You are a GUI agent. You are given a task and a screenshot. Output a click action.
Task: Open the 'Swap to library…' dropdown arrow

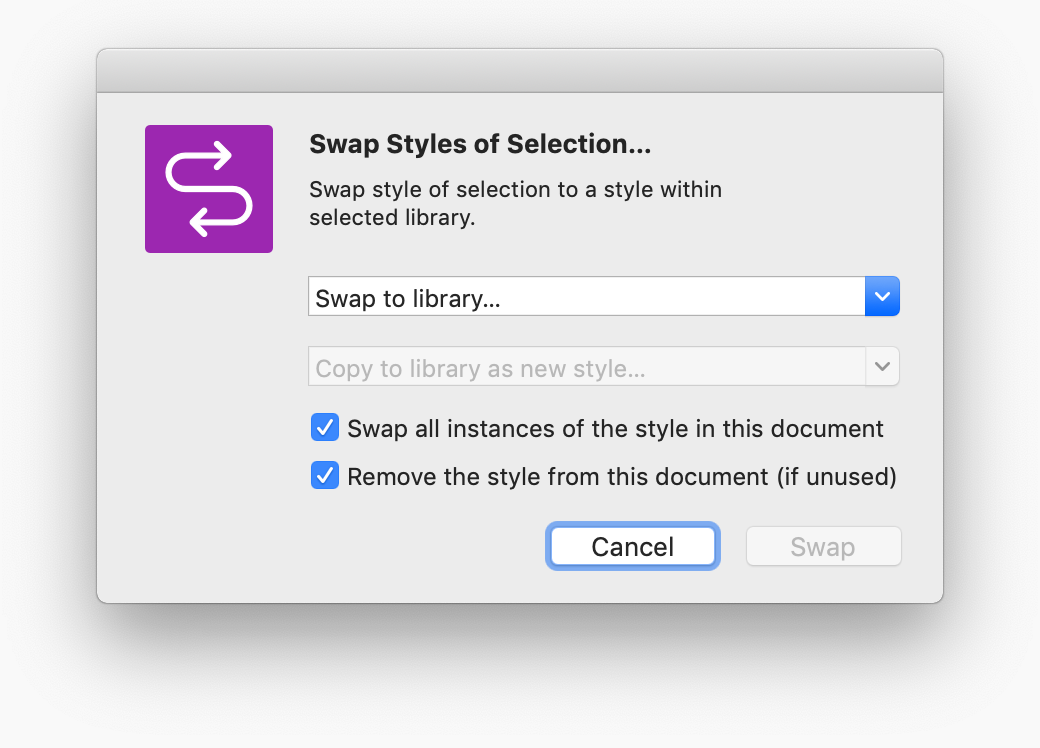pyautogui.click(x=882, y=296)
